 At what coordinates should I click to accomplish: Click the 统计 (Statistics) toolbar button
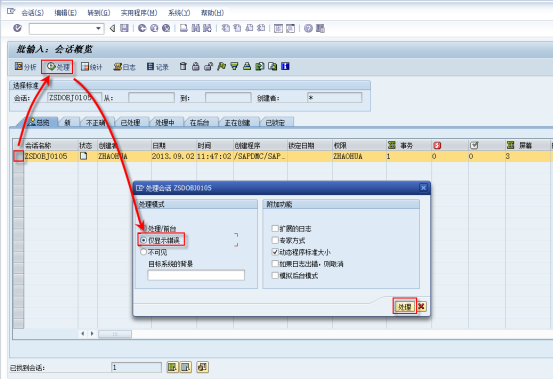[x=91, y=67]
